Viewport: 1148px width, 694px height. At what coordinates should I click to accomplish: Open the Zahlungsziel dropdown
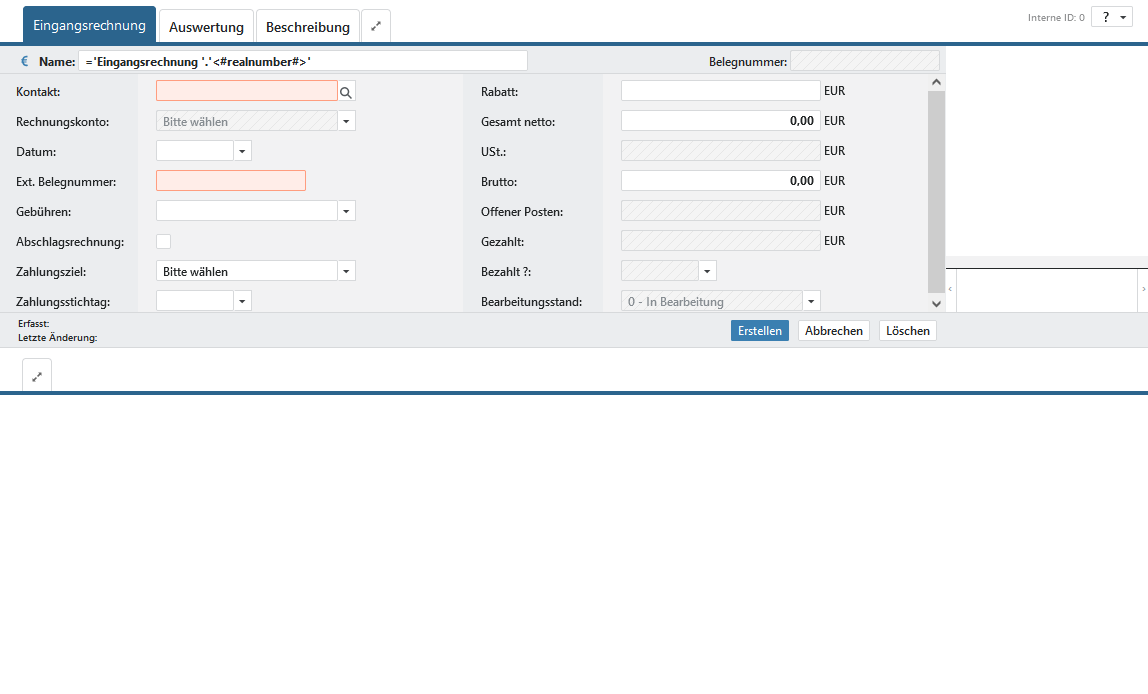coord(346,272)
